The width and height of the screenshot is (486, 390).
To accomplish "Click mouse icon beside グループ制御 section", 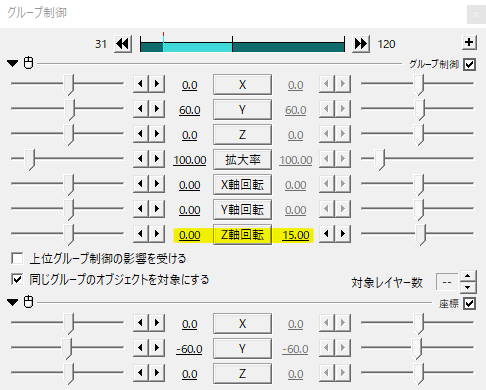I will [x=29, y=63].
